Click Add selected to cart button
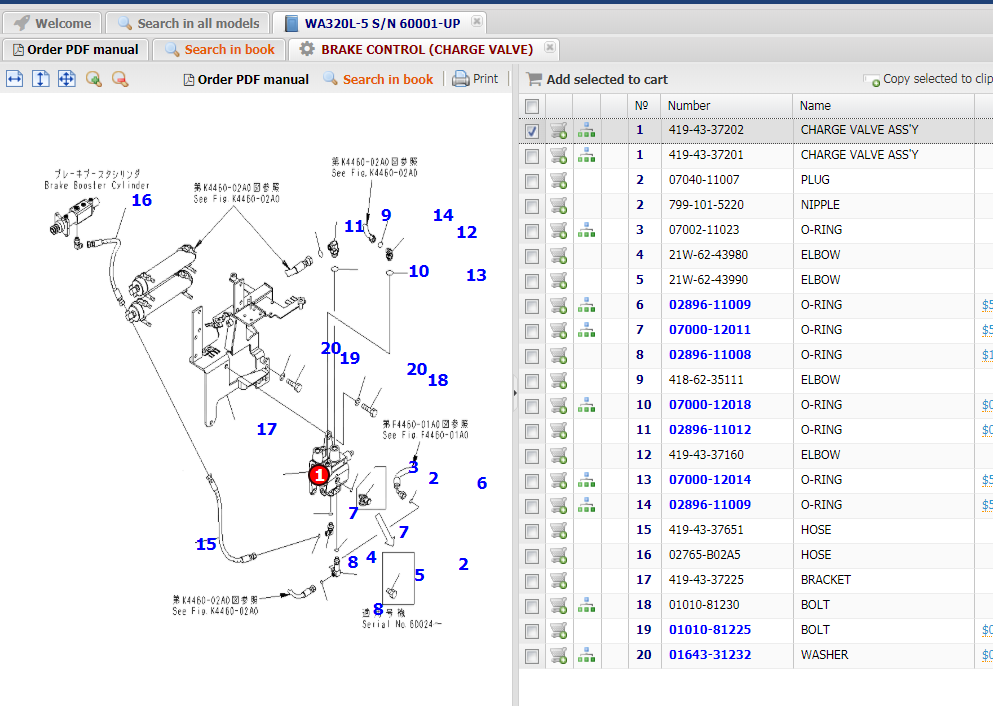 [597, 79]
